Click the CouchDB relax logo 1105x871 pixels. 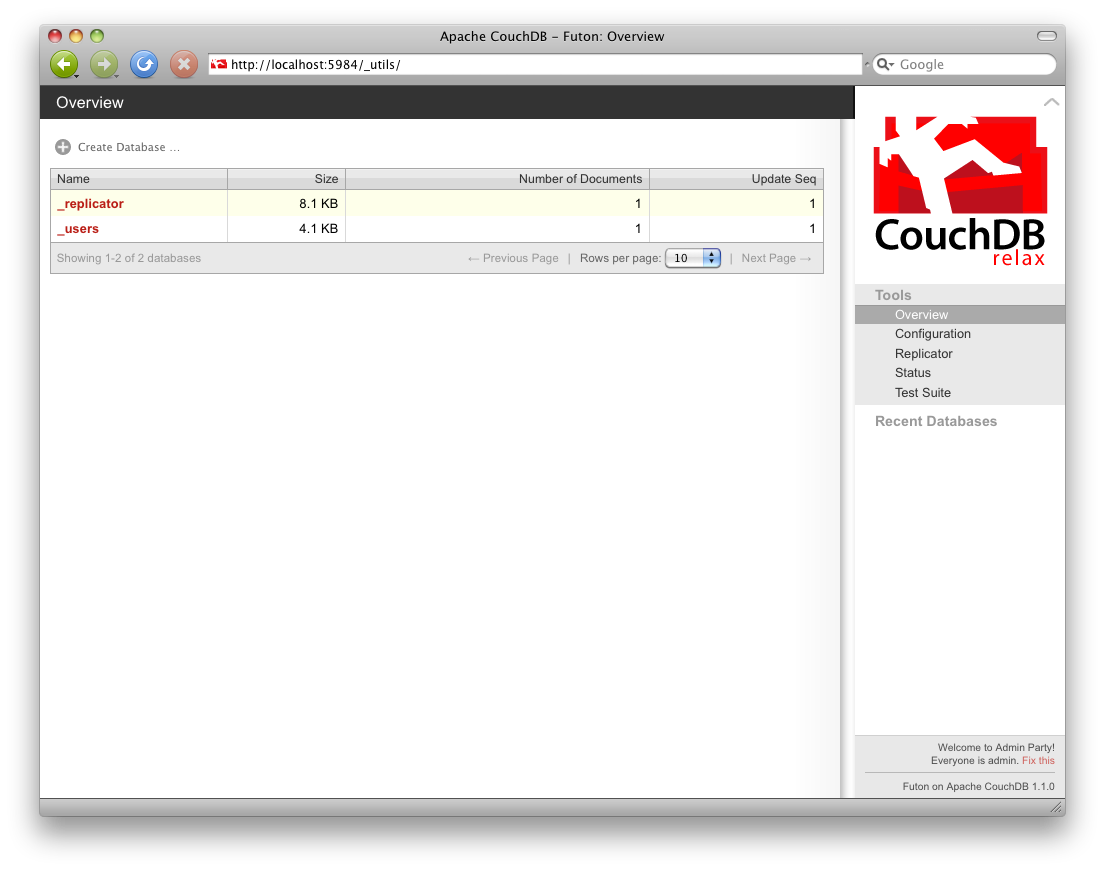tap(959, 192)
